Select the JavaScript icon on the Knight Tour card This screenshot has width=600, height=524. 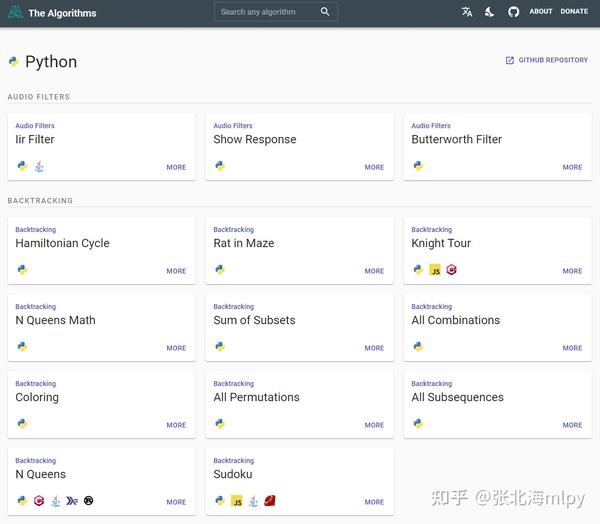point(435,270)
